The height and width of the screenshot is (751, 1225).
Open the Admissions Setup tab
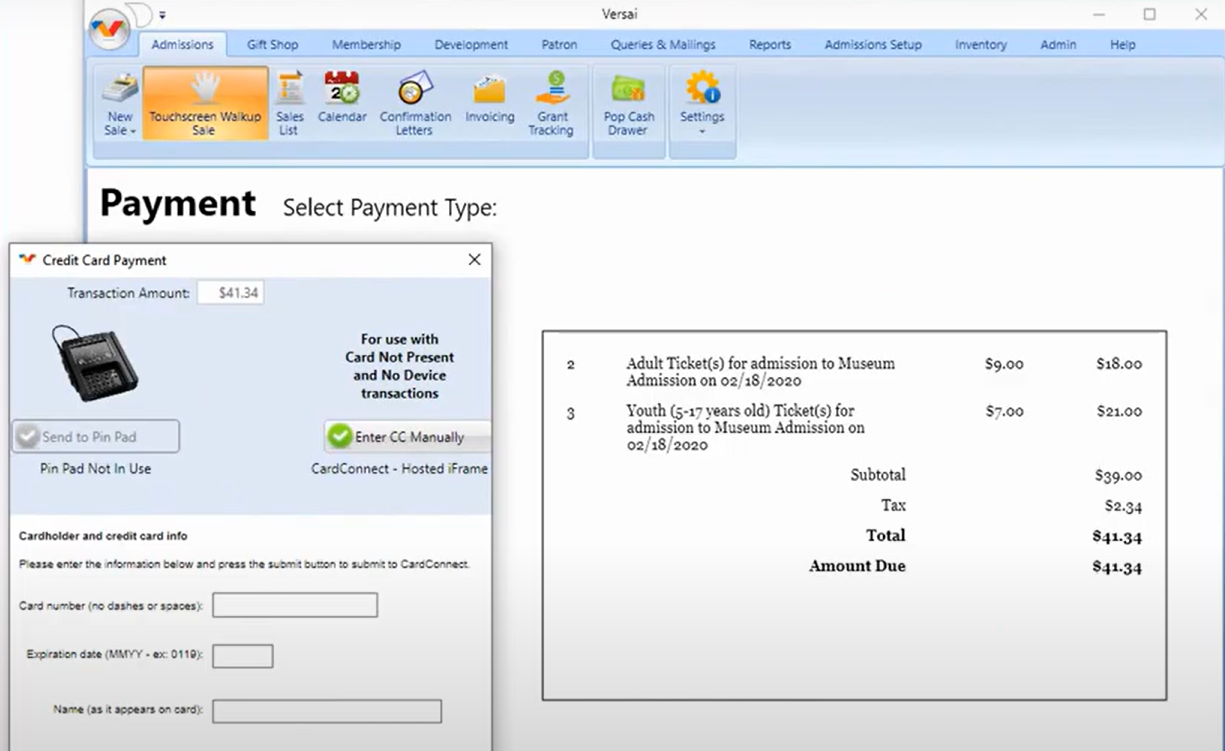tap(872, 44)
